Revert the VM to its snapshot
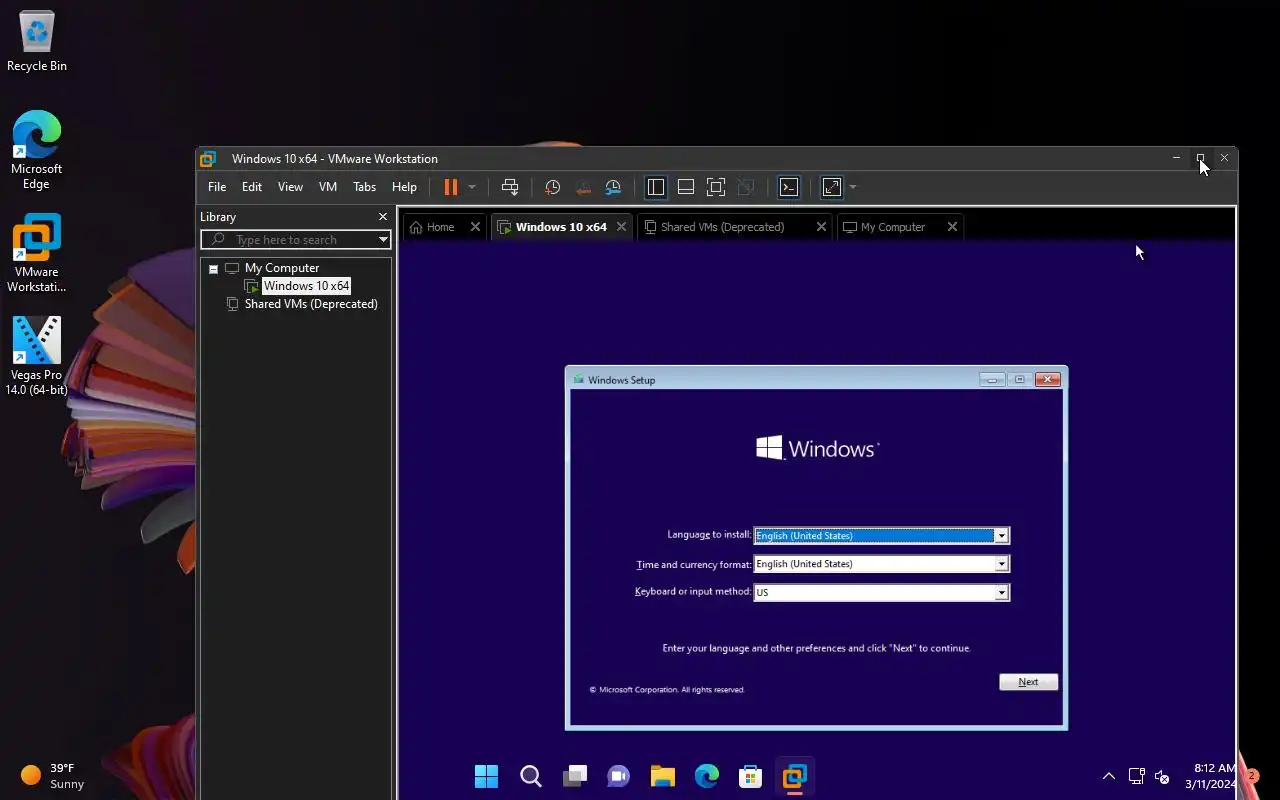The image size is (1280, 800). click(x=583, y=187)
